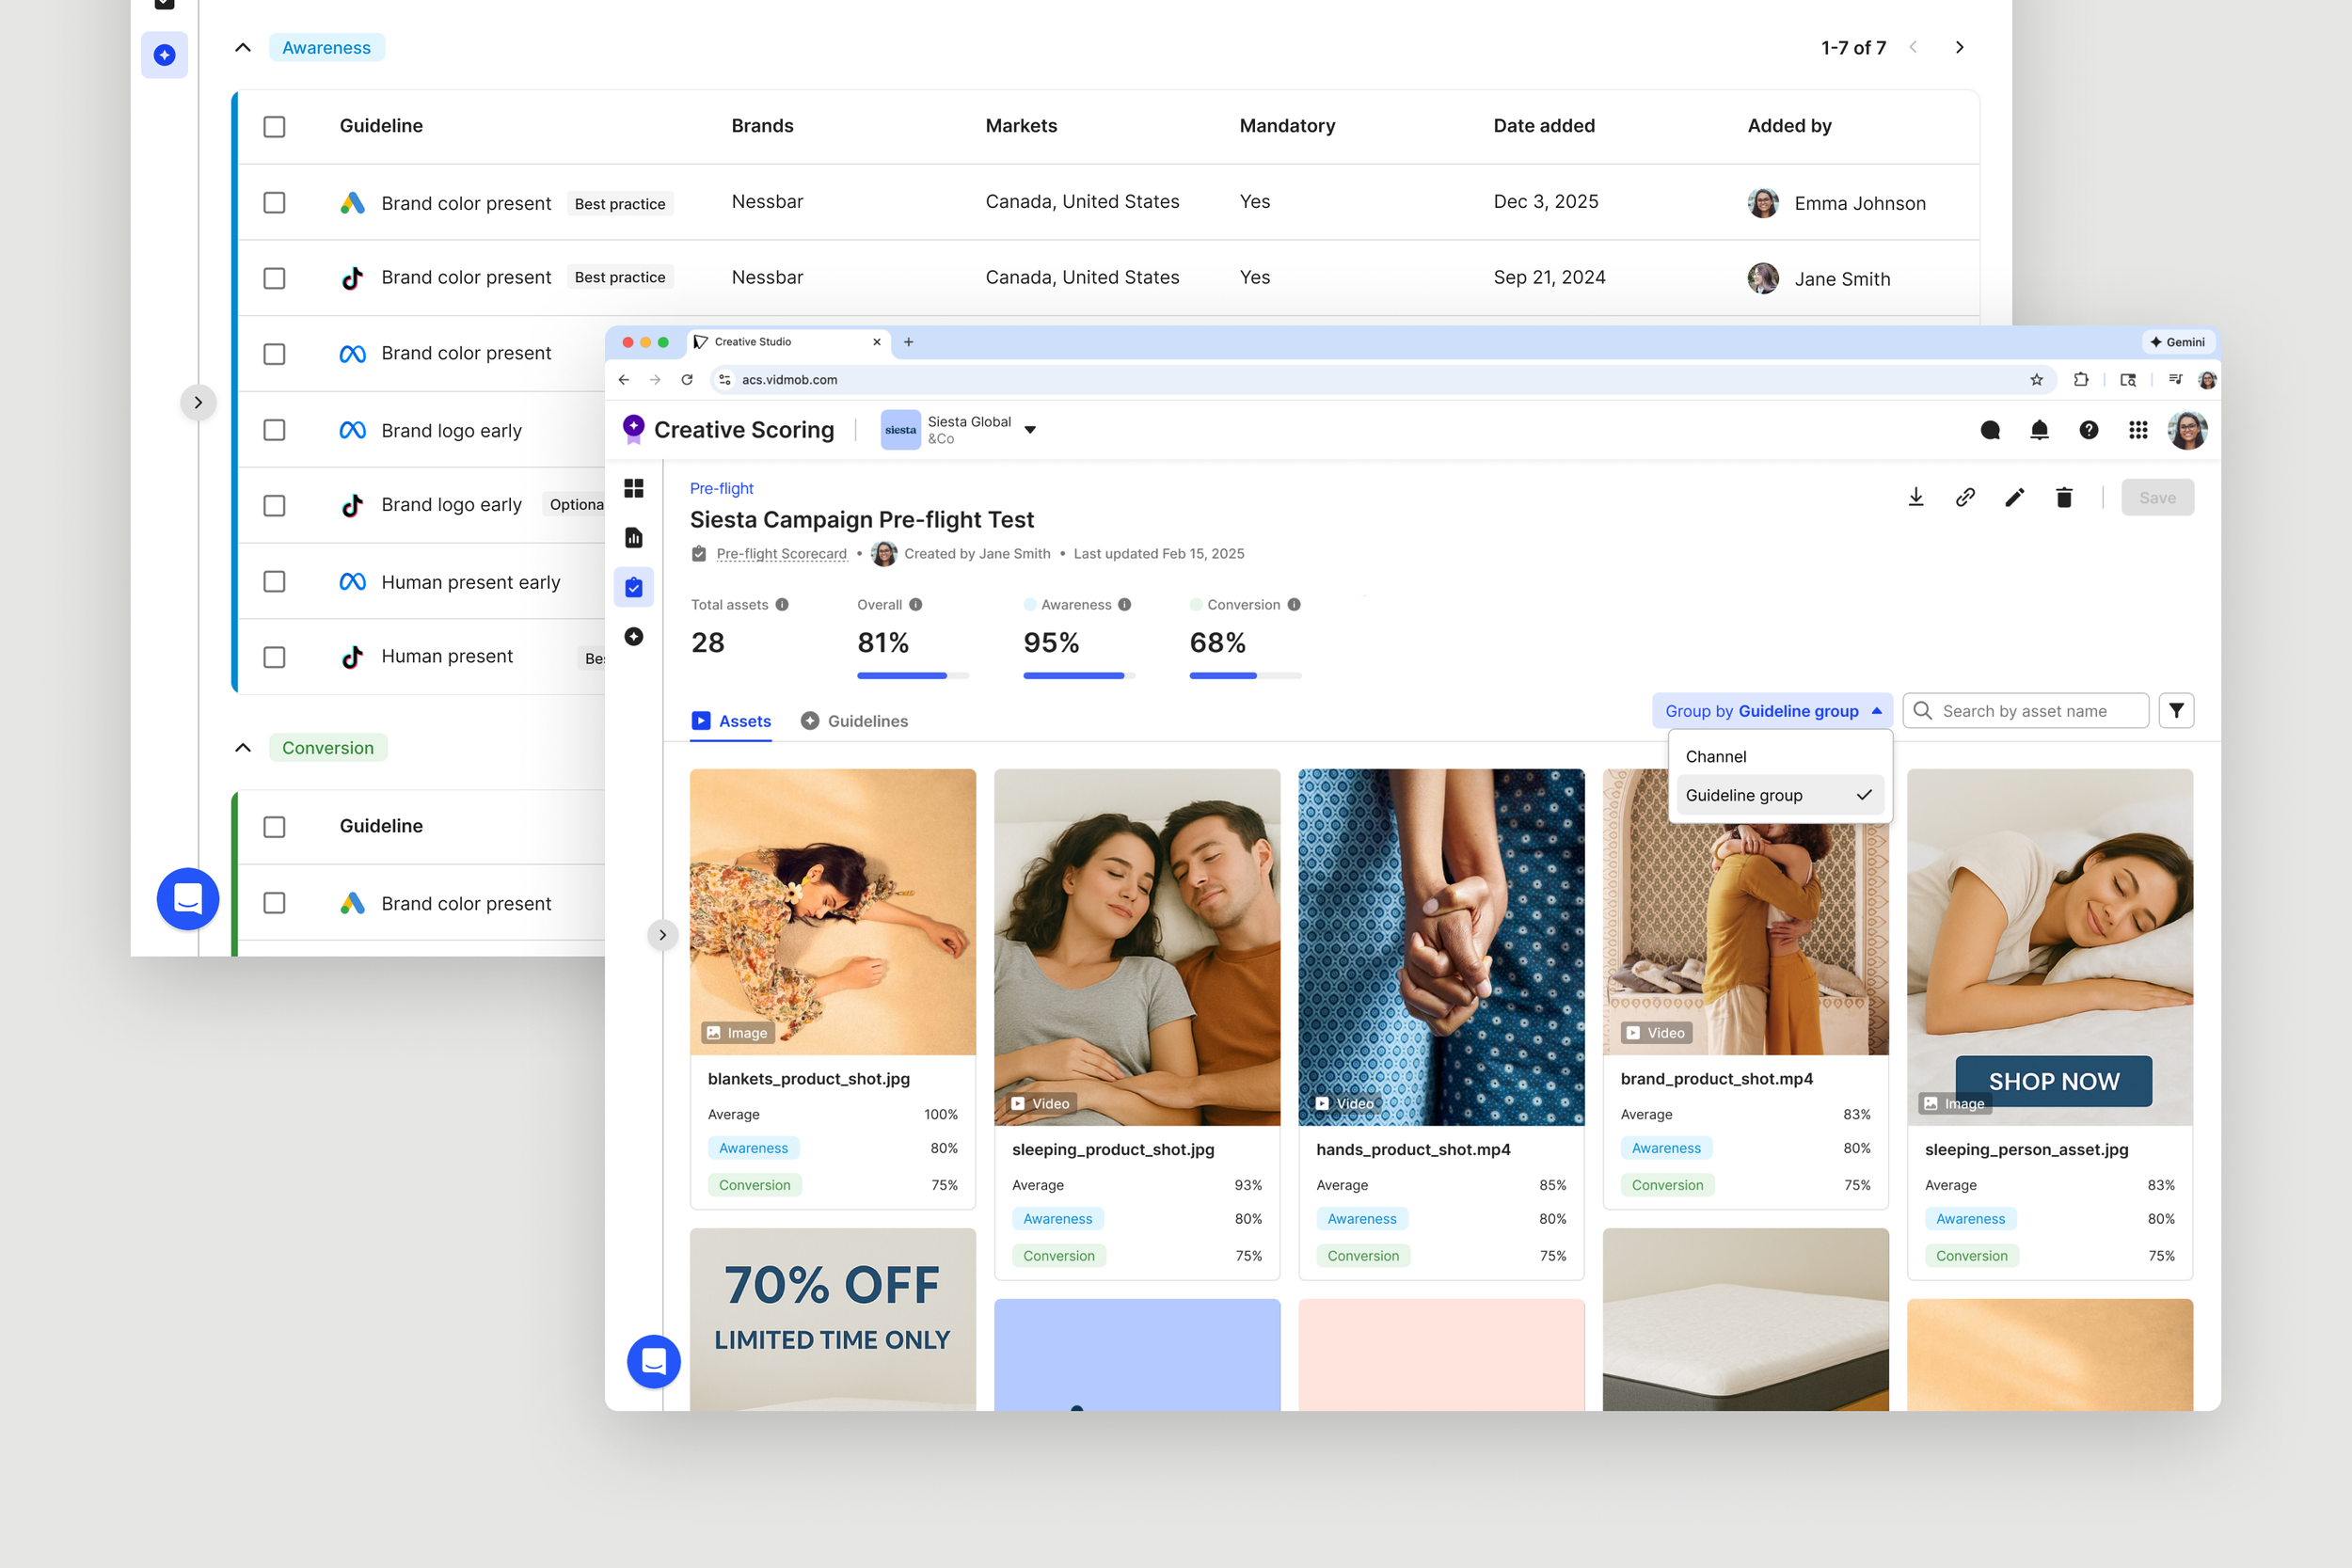Collapse the Awareness guideline group
2352x1568 pixels.
click(243, 48)
